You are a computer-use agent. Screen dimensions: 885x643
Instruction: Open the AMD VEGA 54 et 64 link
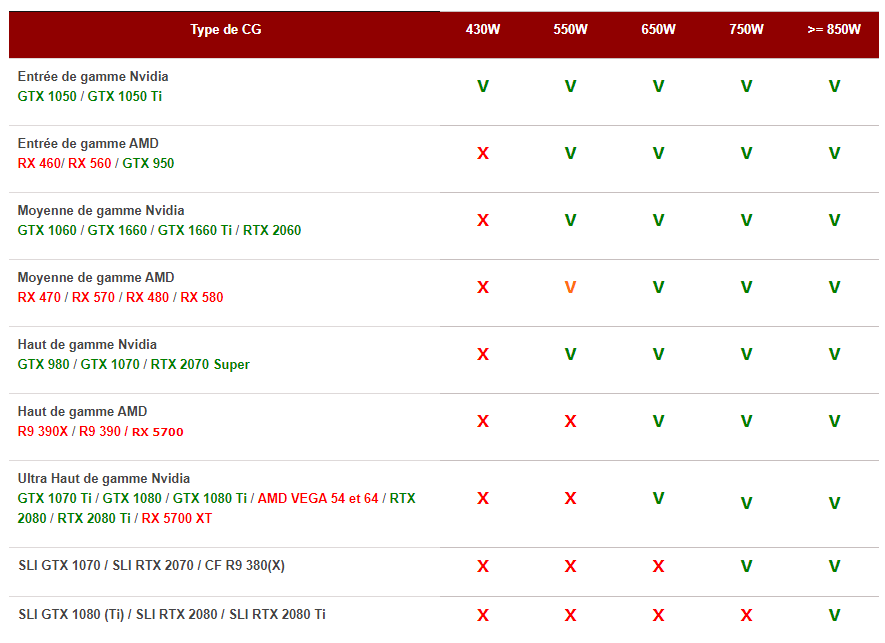pos(318,499)
